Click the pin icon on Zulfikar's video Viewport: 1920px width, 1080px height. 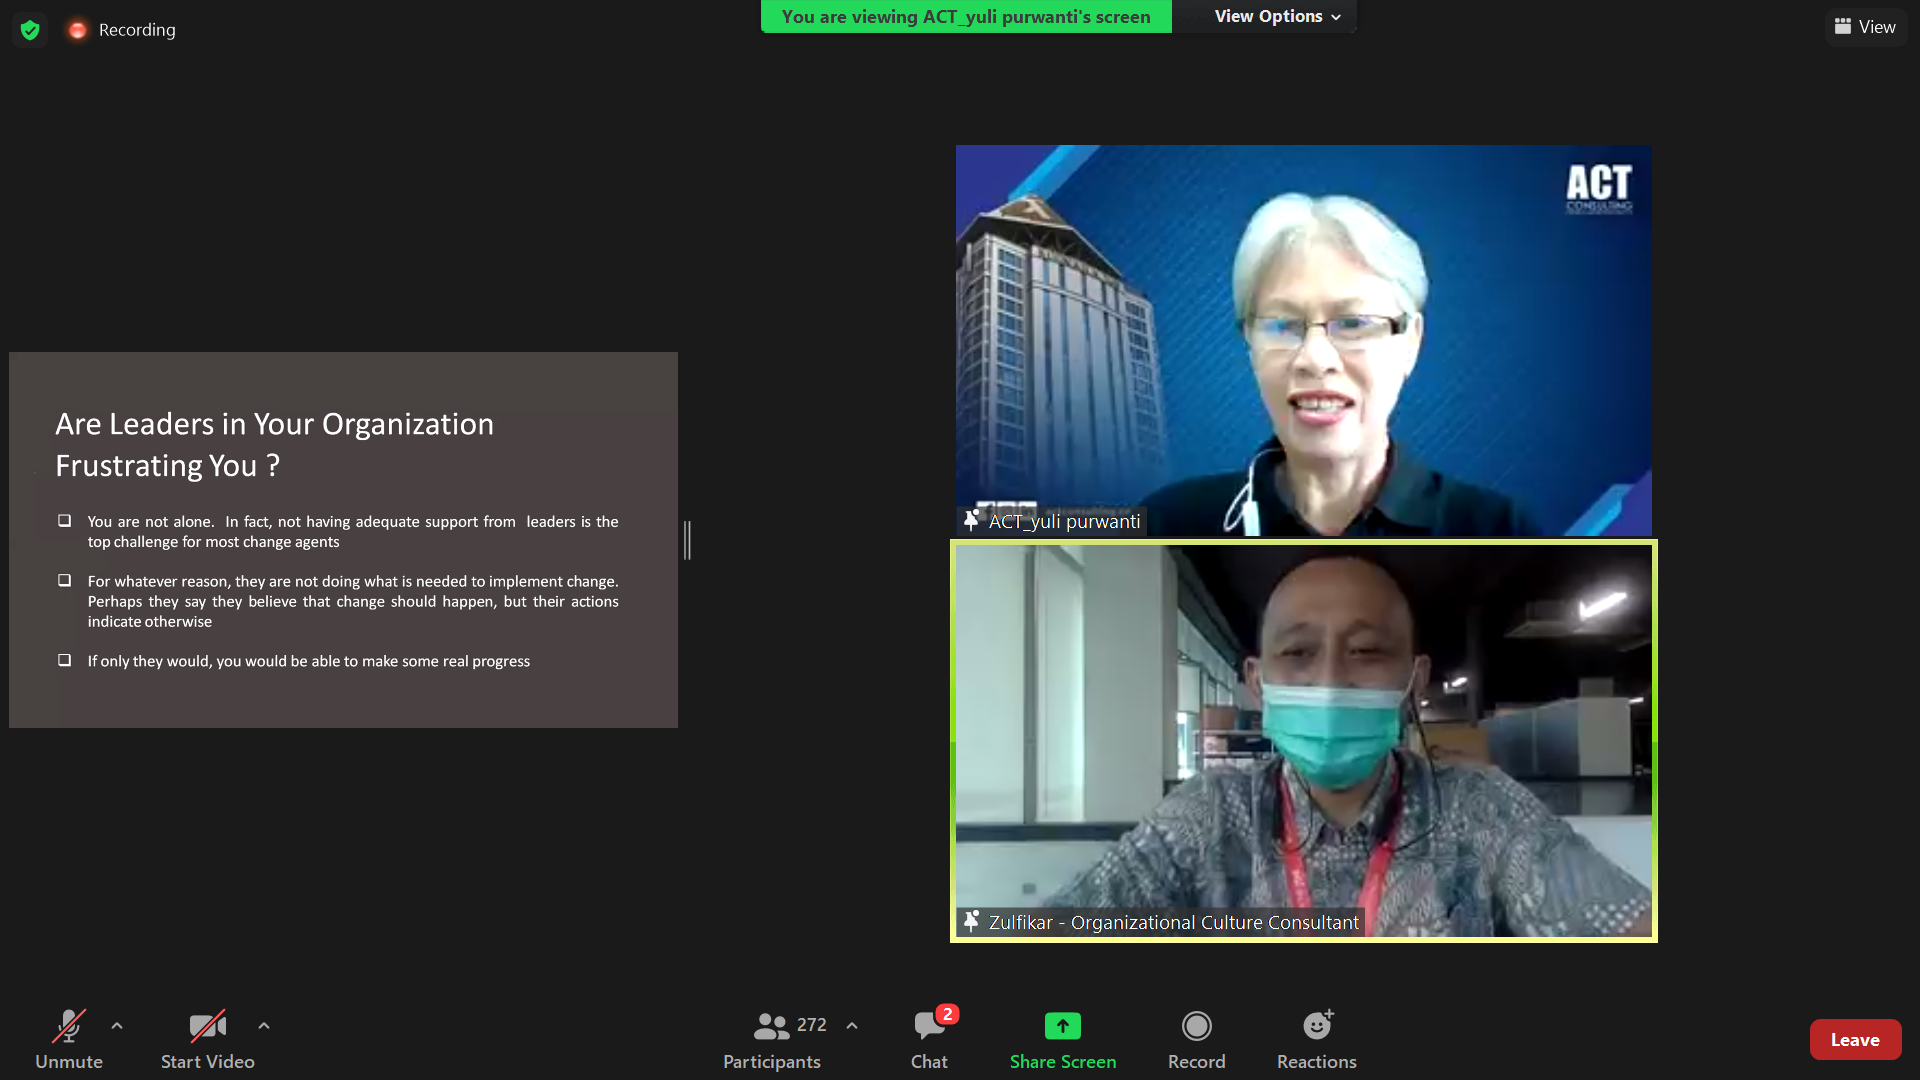pyautogui.click(x=971, y=921)
